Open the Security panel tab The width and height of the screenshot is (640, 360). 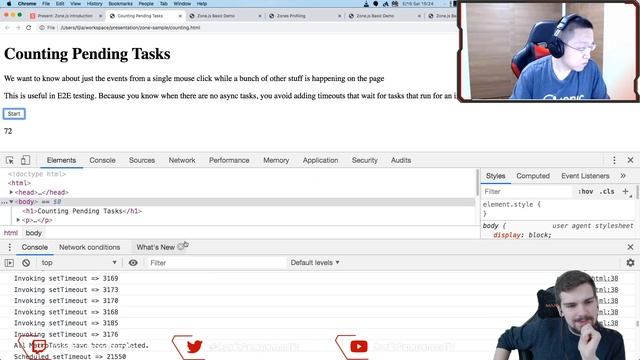pos(364,160)
